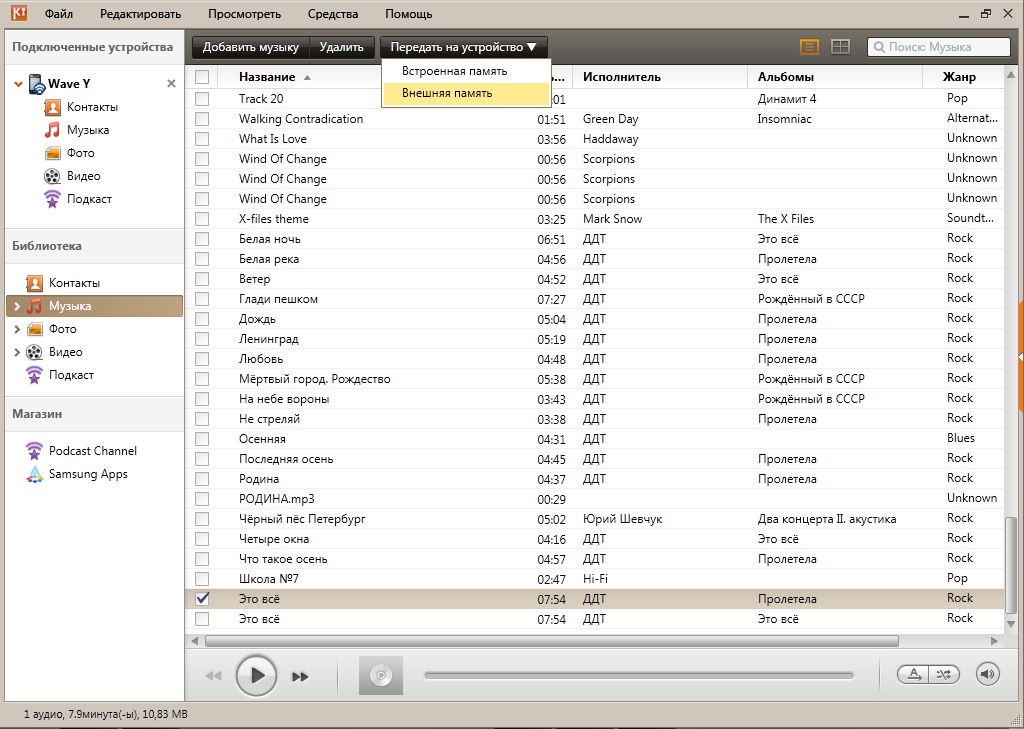1024x729 pixels.
Task: Expand the library Видео tree node
Action: (17, 353)
